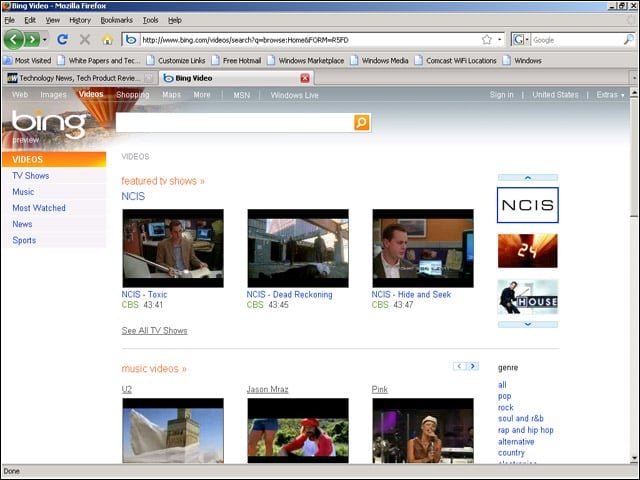640x480 pixels.
Task: Click the Google search magnifier icon
Action: click(629, 40)
